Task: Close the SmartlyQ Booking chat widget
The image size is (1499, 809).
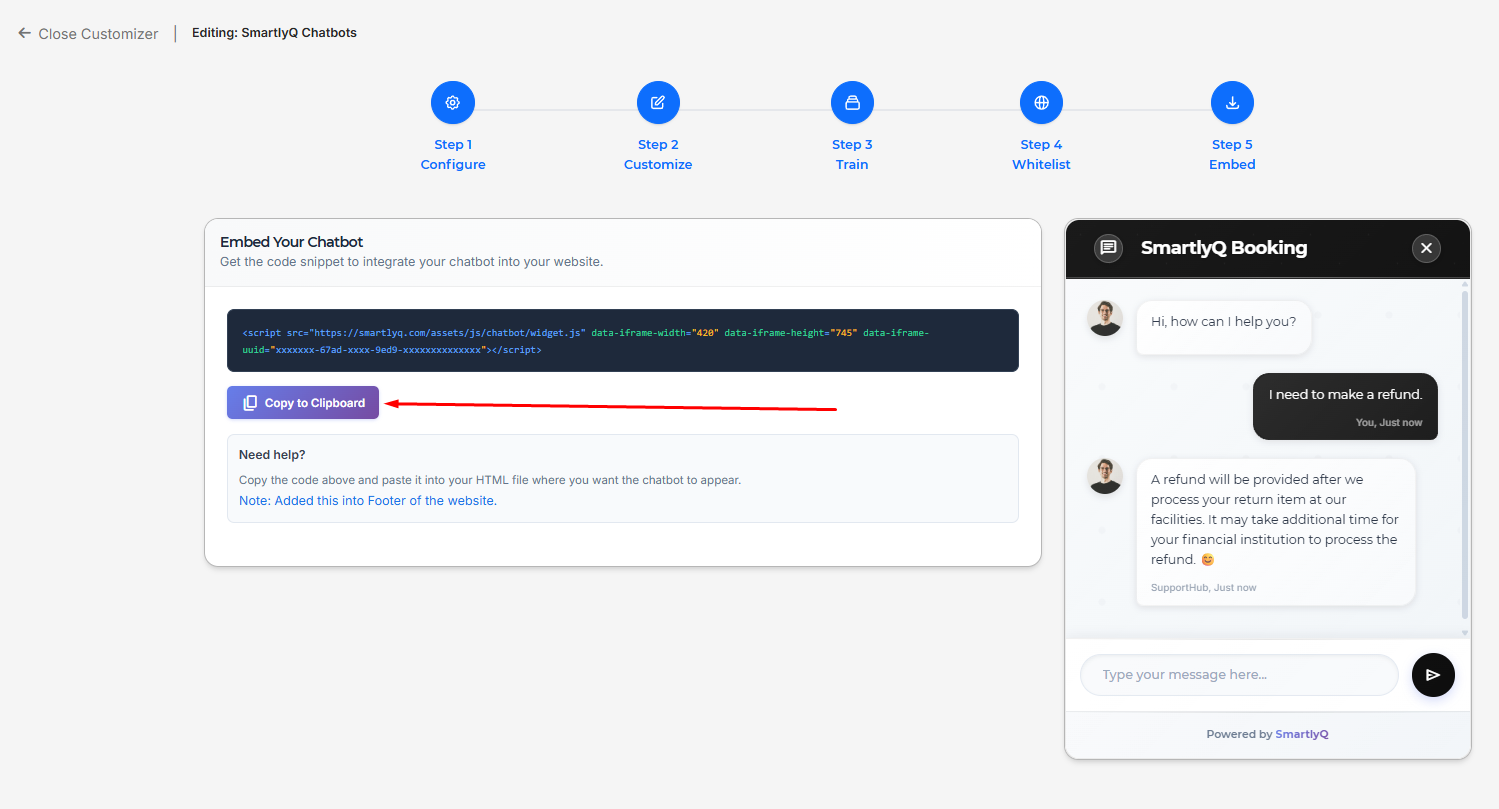Action: click(x=1426, y=248)
